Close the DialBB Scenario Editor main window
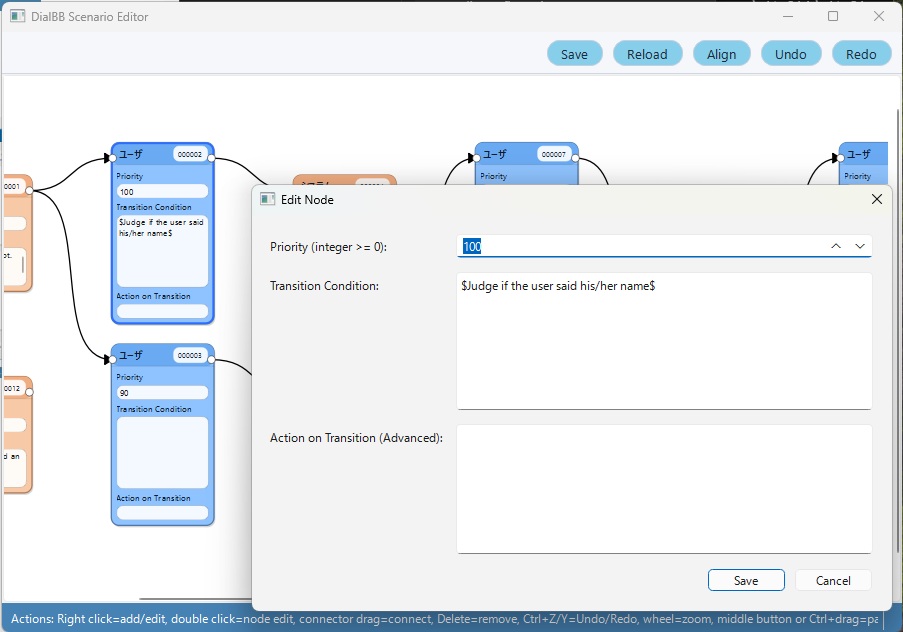Viewport: 903px width, 632px height. (879, 16)
